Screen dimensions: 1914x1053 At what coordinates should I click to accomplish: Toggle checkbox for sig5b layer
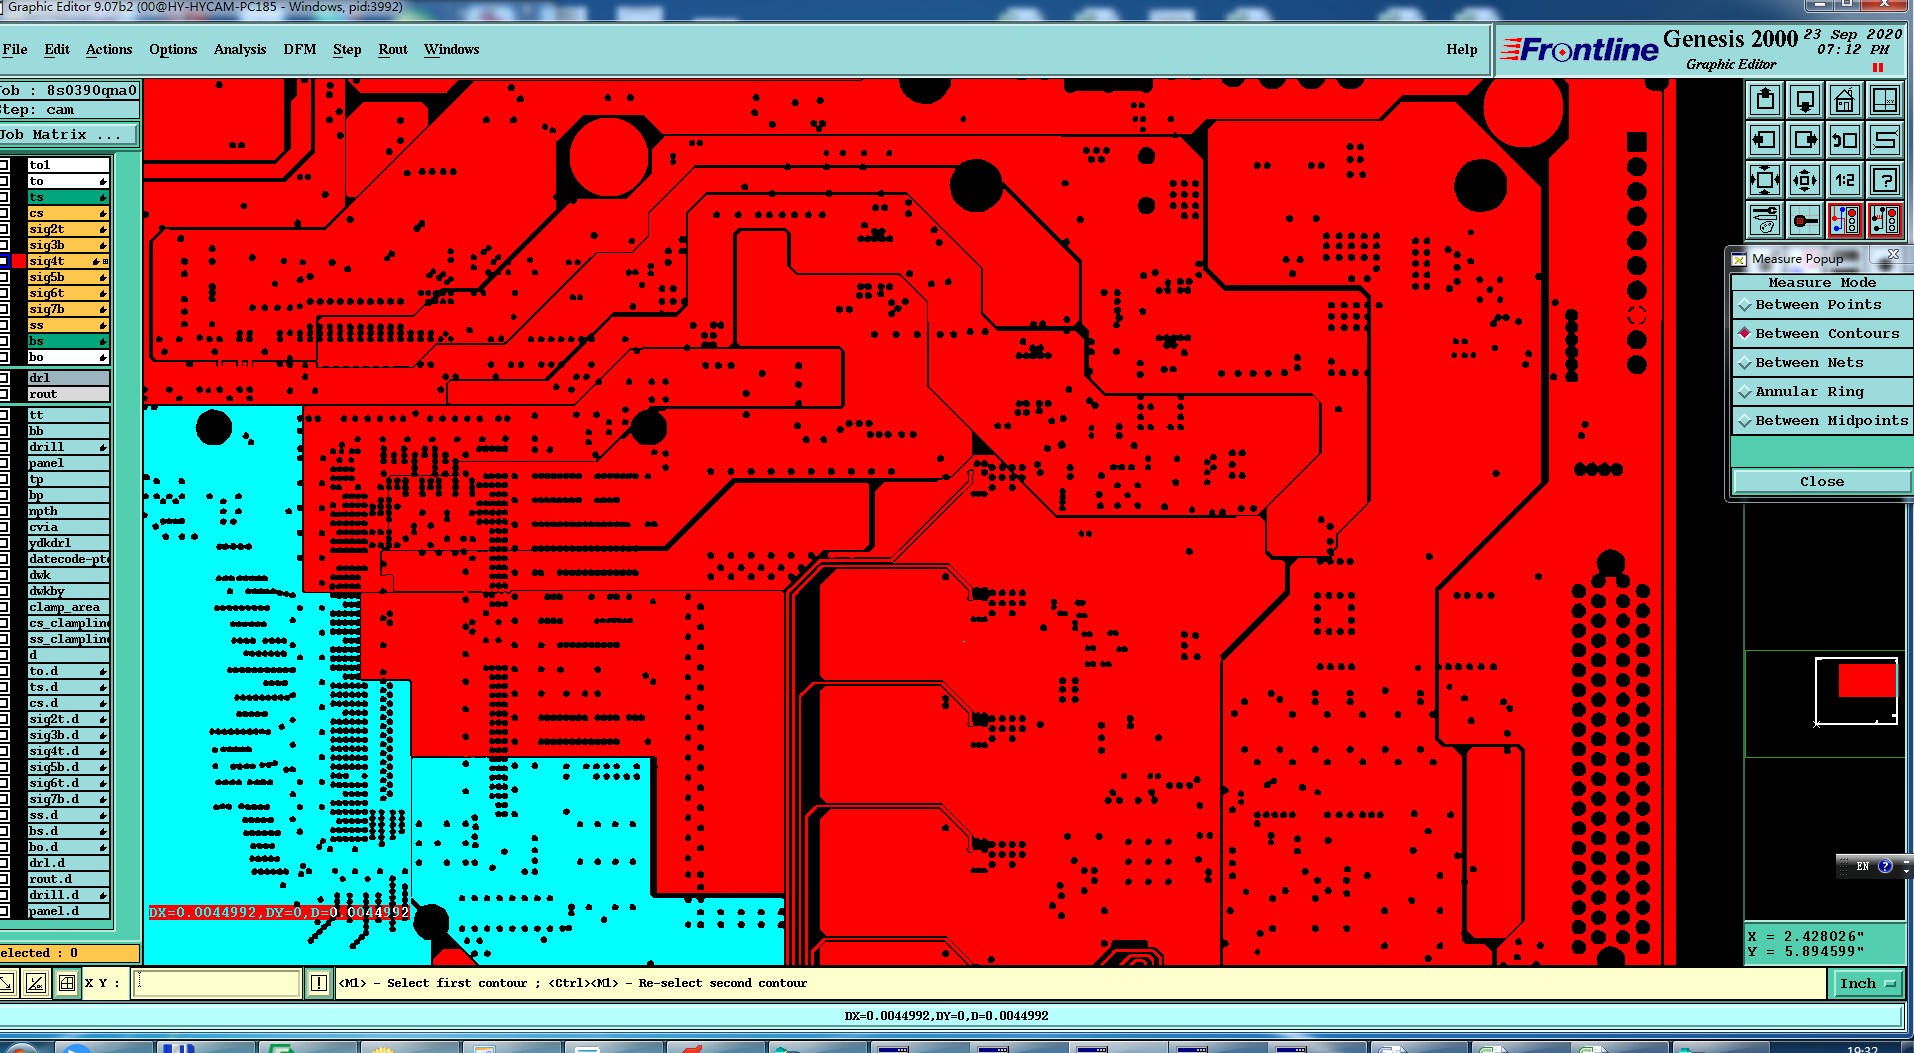4,277
